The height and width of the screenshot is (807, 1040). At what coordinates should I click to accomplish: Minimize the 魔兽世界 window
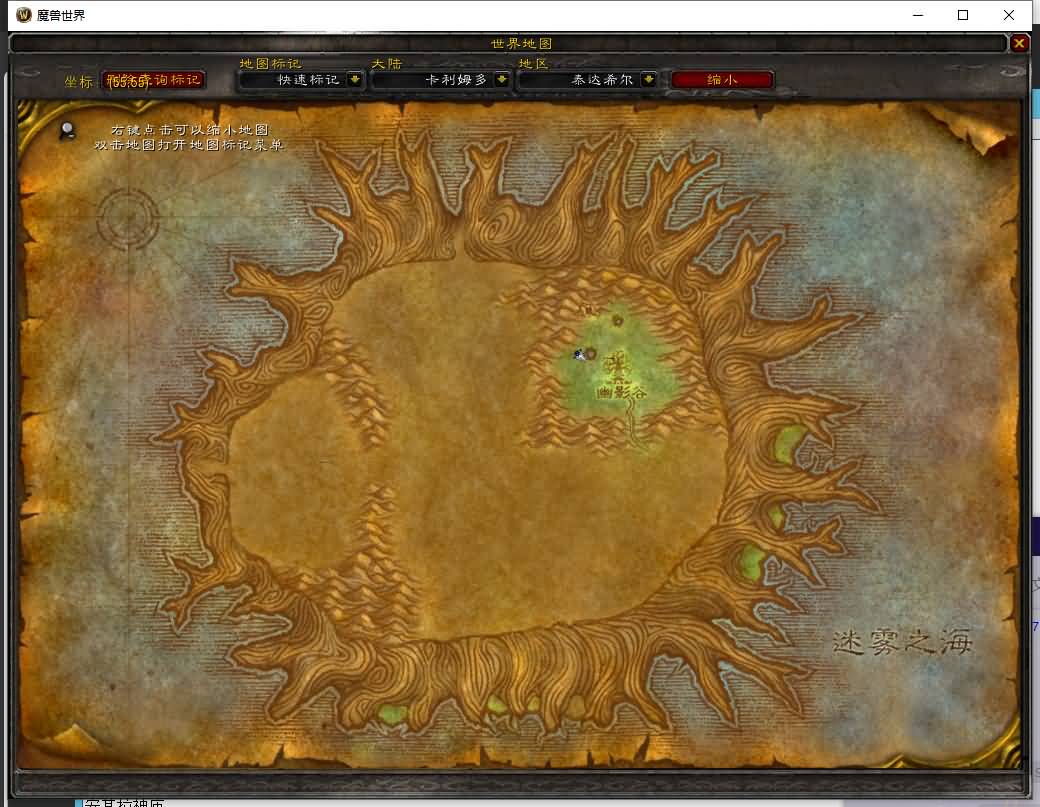pyautogui.click(x=916, y=15)
